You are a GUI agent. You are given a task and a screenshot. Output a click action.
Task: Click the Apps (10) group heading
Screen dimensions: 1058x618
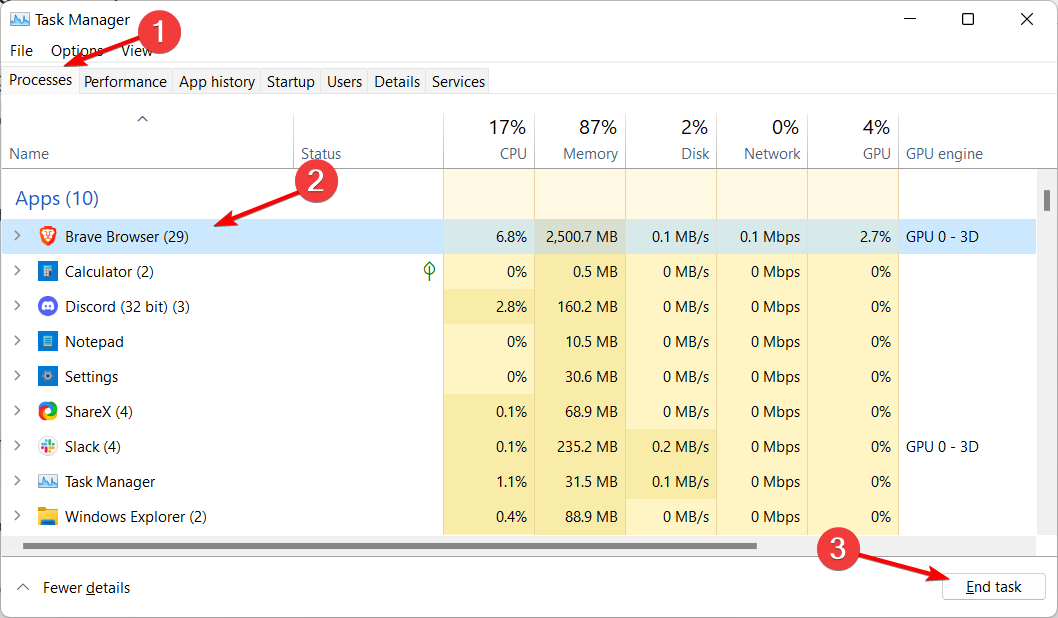pos(57,198)
